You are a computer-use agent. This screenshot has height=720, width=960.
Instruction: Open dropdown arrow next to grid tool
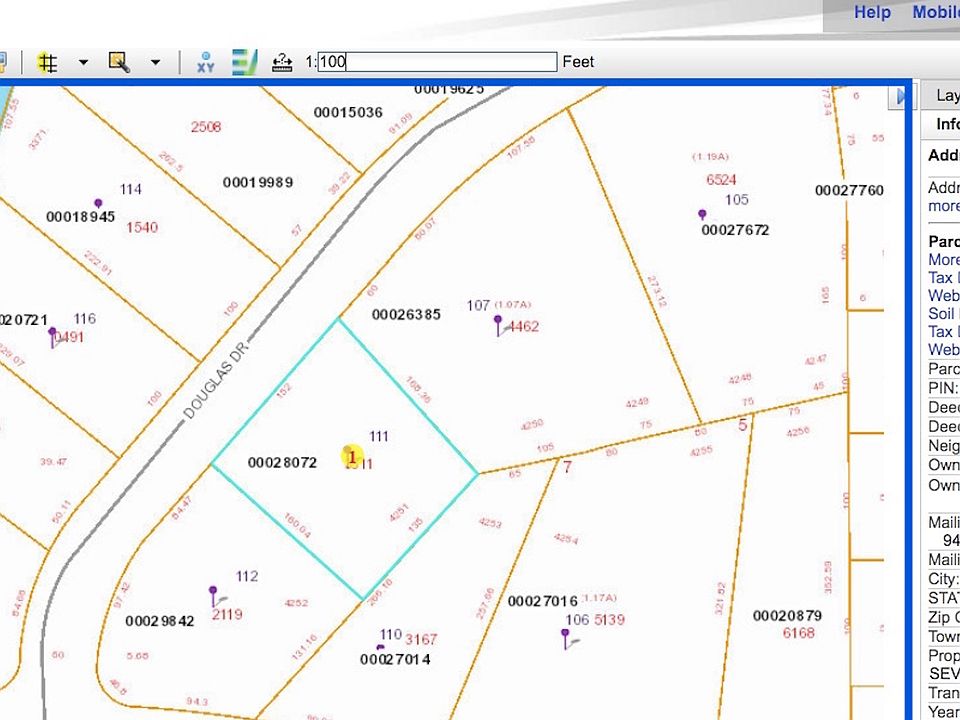(84, 62)
